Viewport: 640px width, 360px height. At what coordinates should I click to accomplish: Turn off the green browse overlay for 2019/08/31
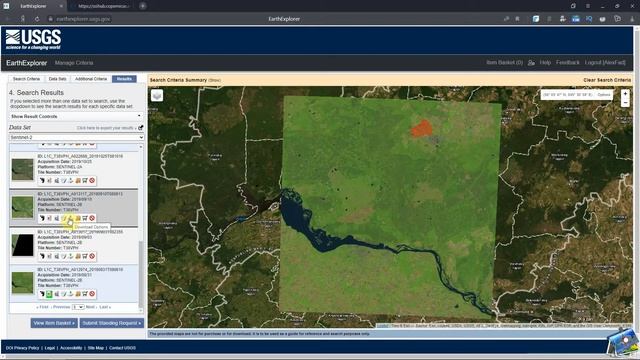pyautogui.click(x=49, y=293)
